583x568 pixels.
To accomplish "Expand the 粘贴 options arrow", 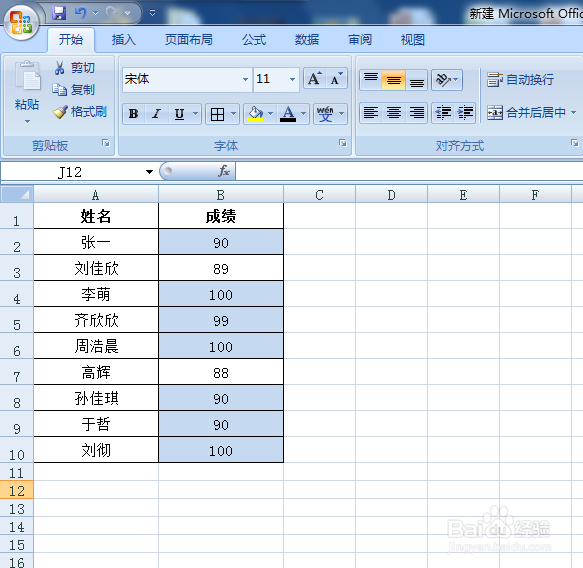I will pyautogui.click(x=27, y=121).
